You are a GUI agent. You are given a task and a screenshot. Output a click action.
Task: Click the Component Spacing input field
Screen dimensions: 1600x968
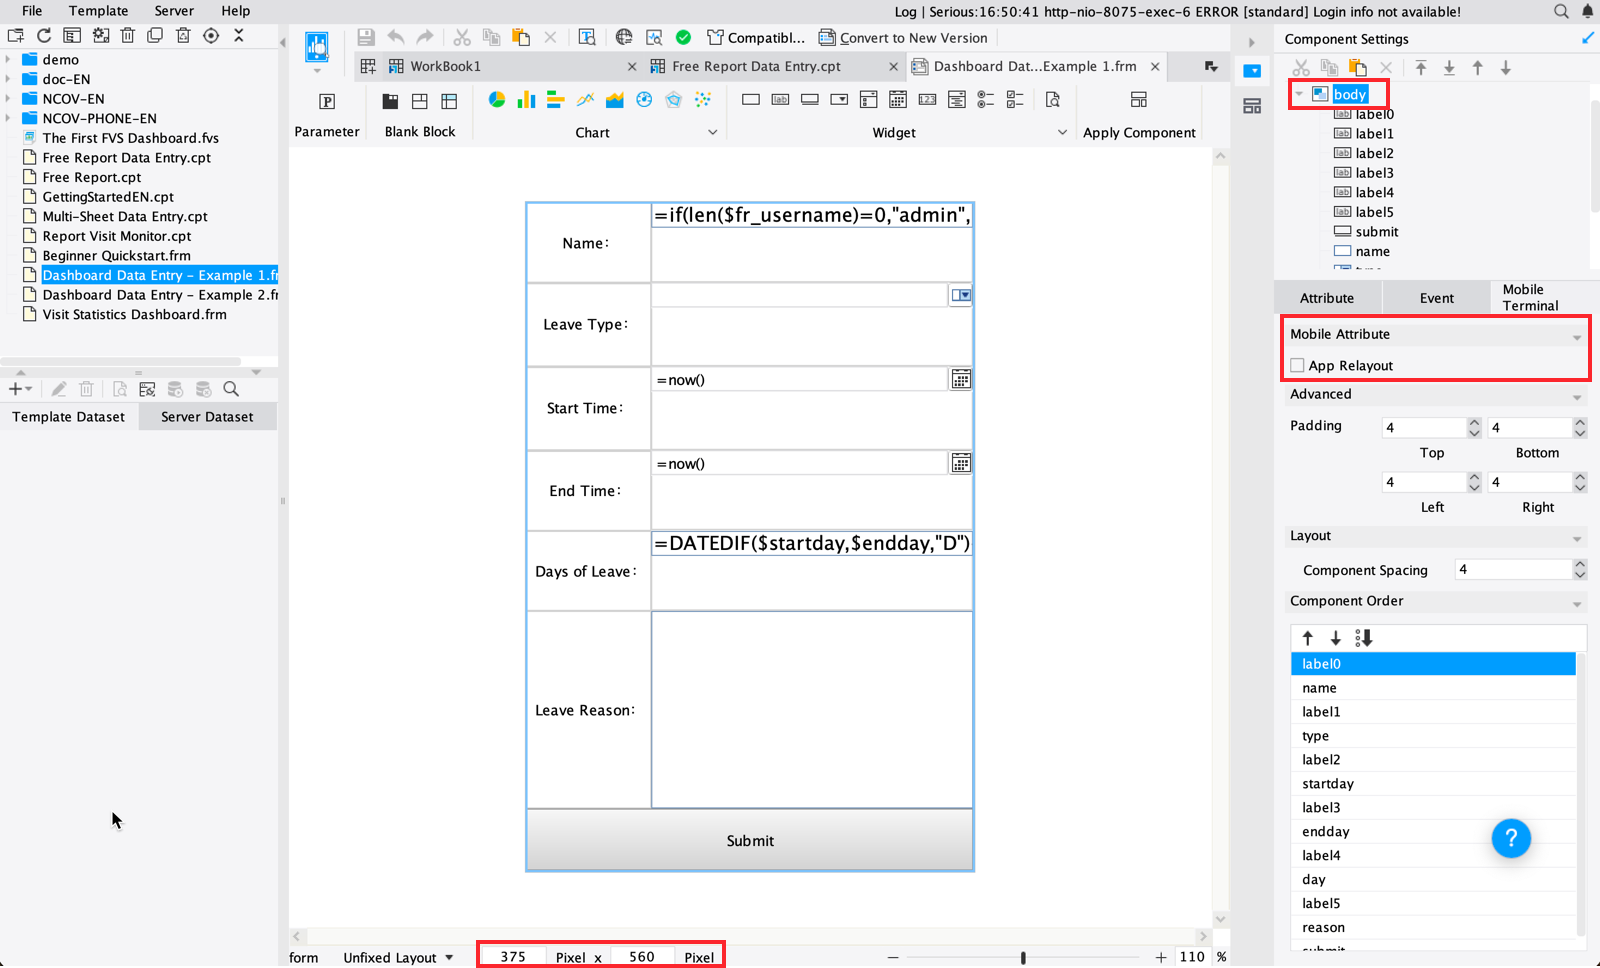tap(1513, 570)
